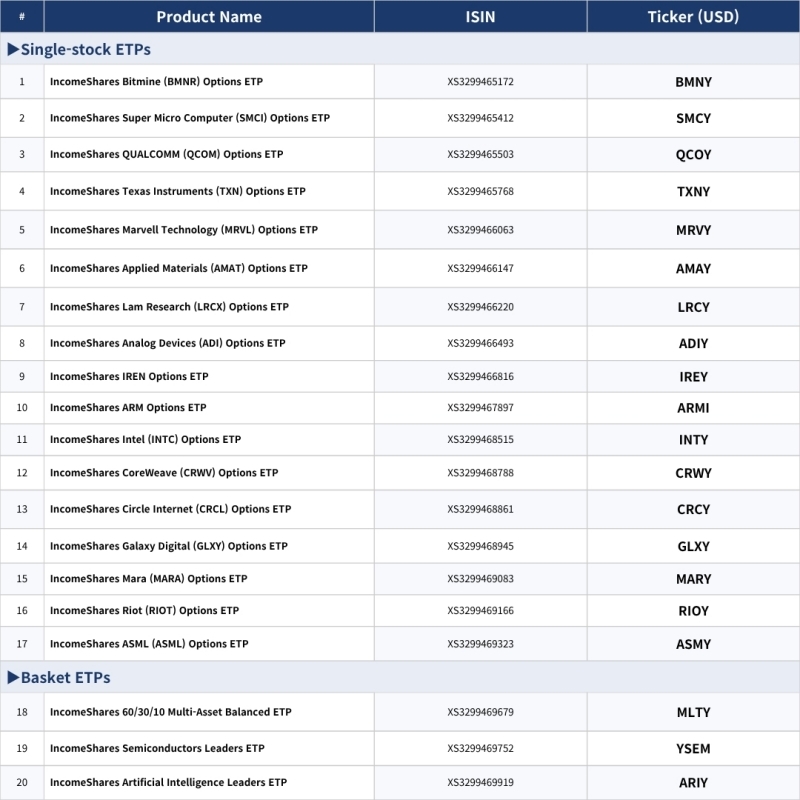800x800 pixels.
Task: Click ISIN XS3299465768
Action: (x=480, y=191)
